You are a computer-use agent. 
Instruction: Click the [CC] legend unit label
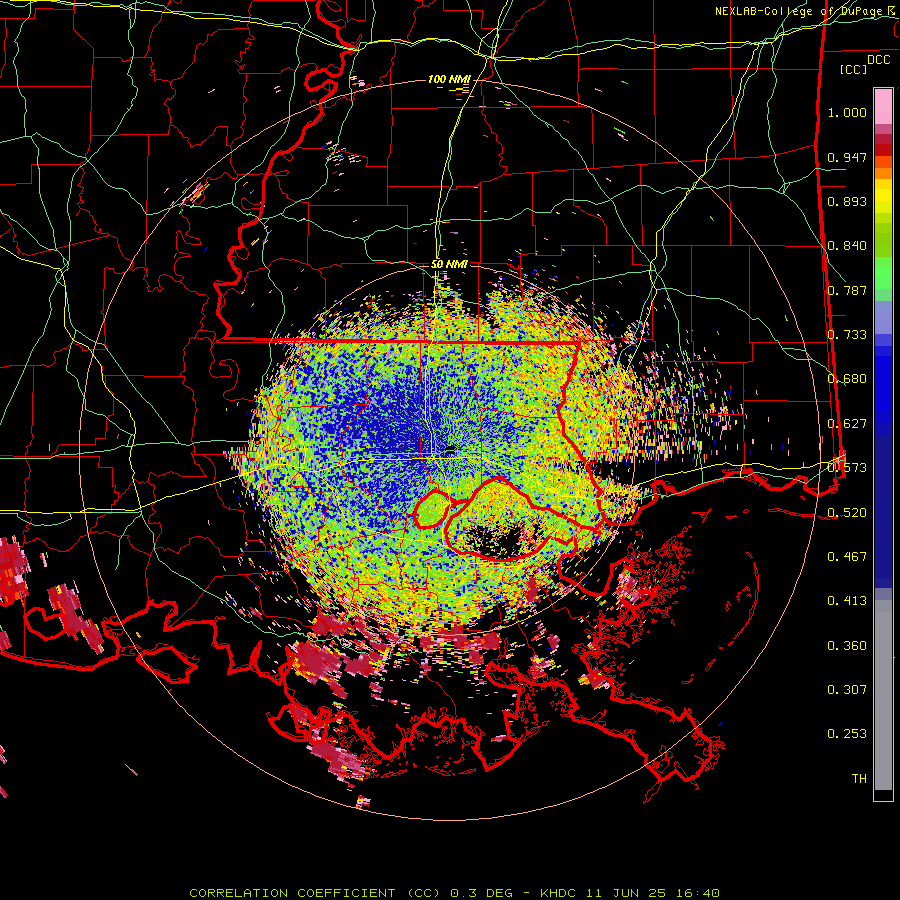click(x=853, y=69)
